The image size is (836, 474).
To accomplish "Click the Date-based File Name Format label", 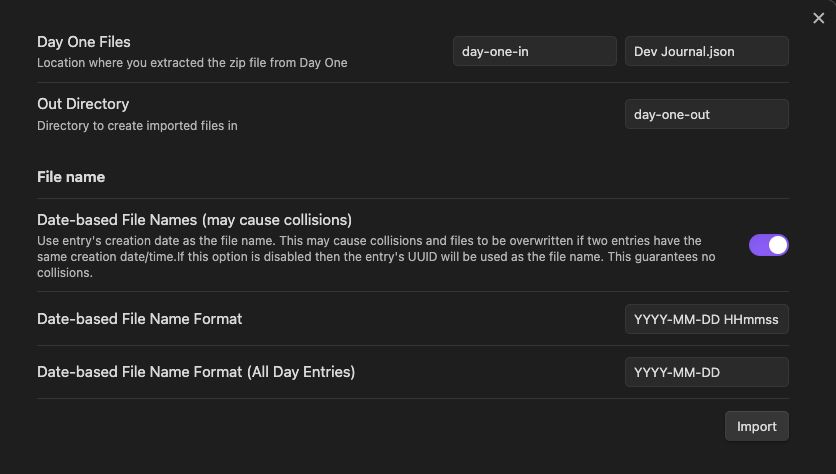I will [140, 319].
